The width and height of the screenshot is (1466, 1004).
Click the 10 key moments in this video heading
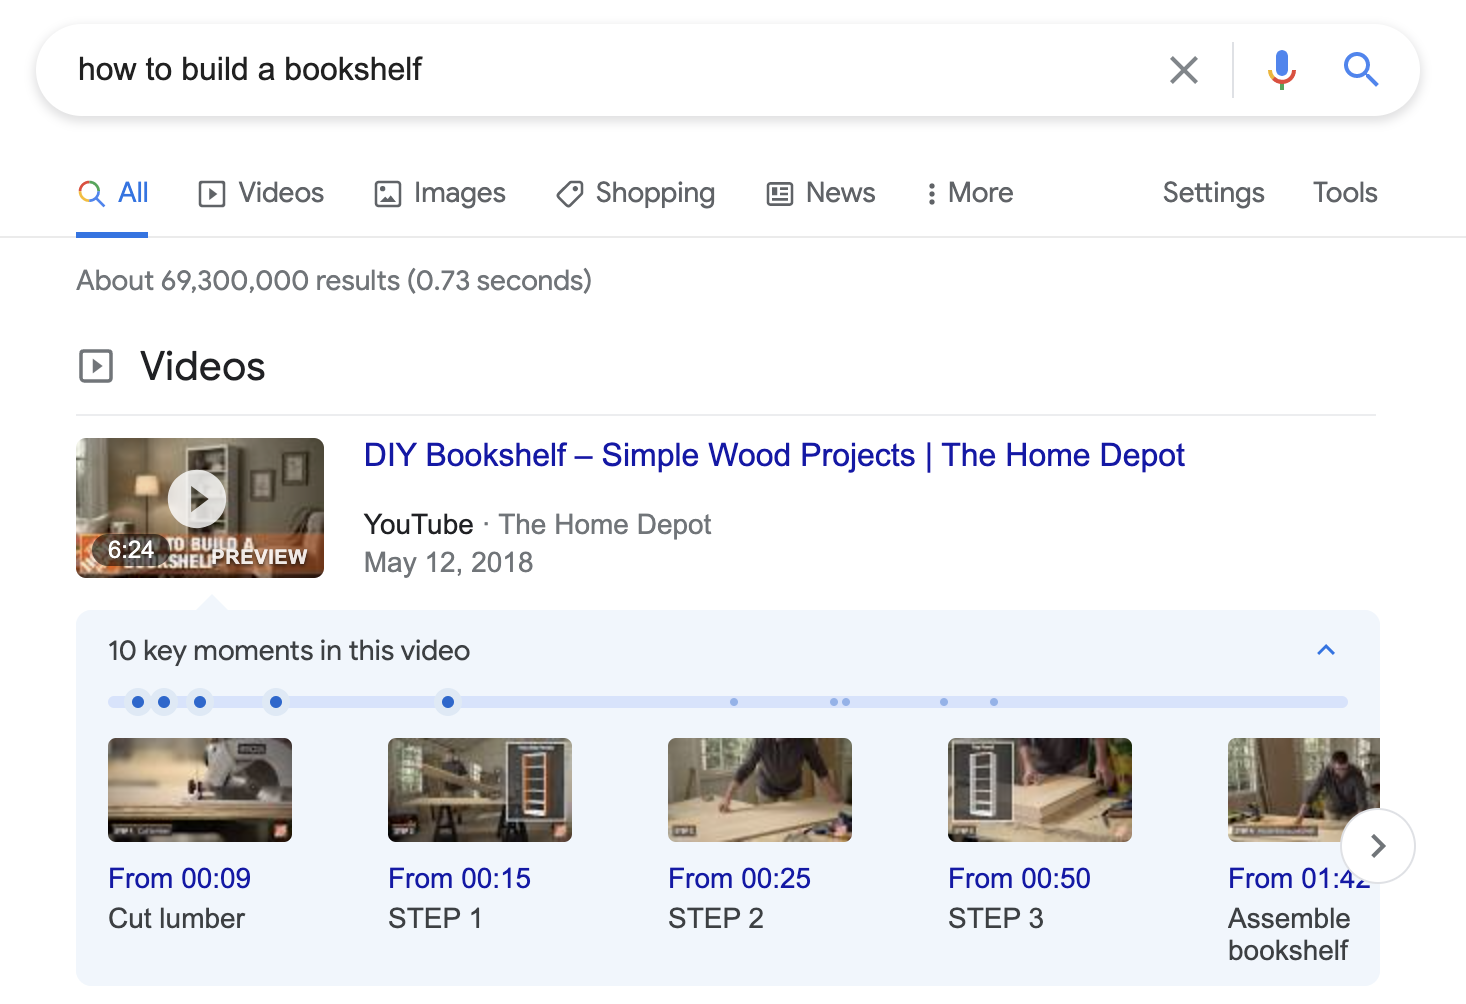(289, 650)
